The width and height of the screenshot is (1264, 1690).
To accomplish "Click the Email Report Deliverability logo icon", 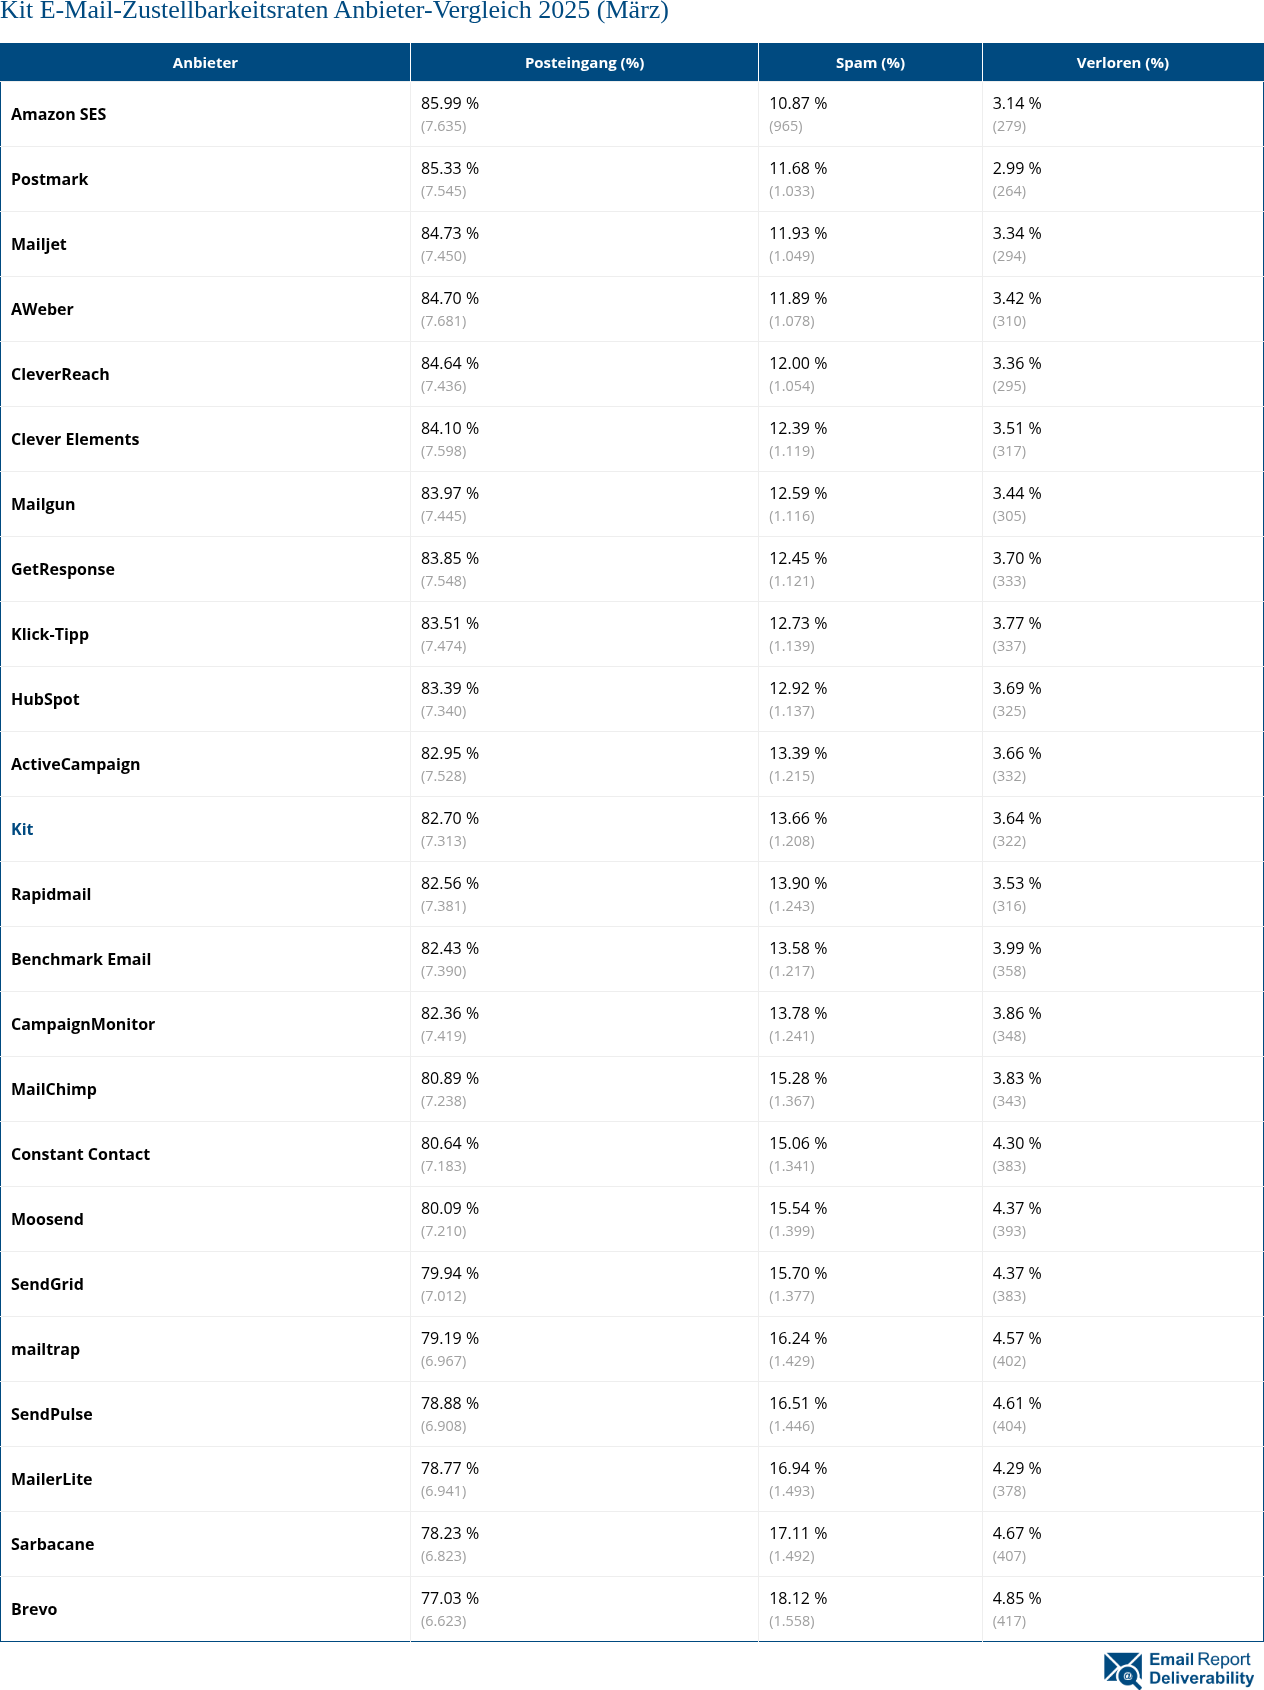I will [1122, 1669].
